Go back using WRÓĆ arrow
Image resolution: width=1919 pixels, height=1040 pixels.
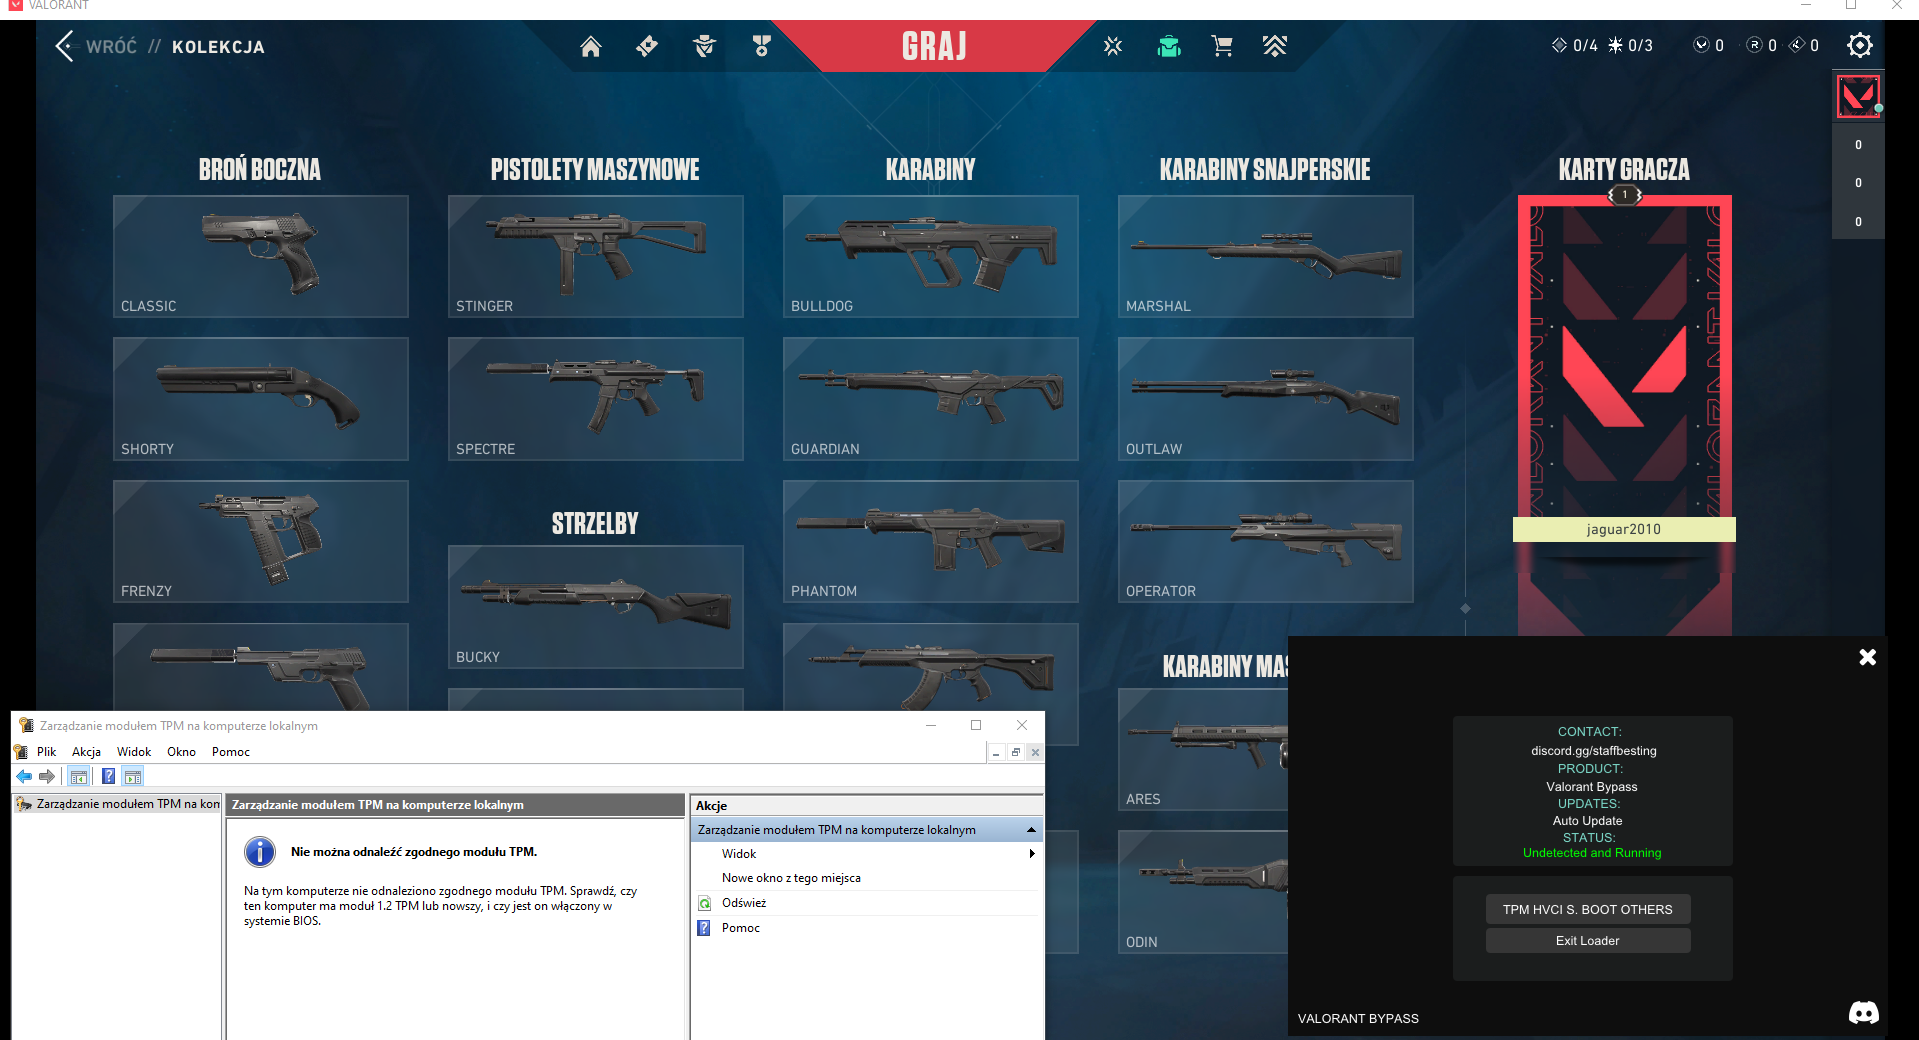(66, 46)
